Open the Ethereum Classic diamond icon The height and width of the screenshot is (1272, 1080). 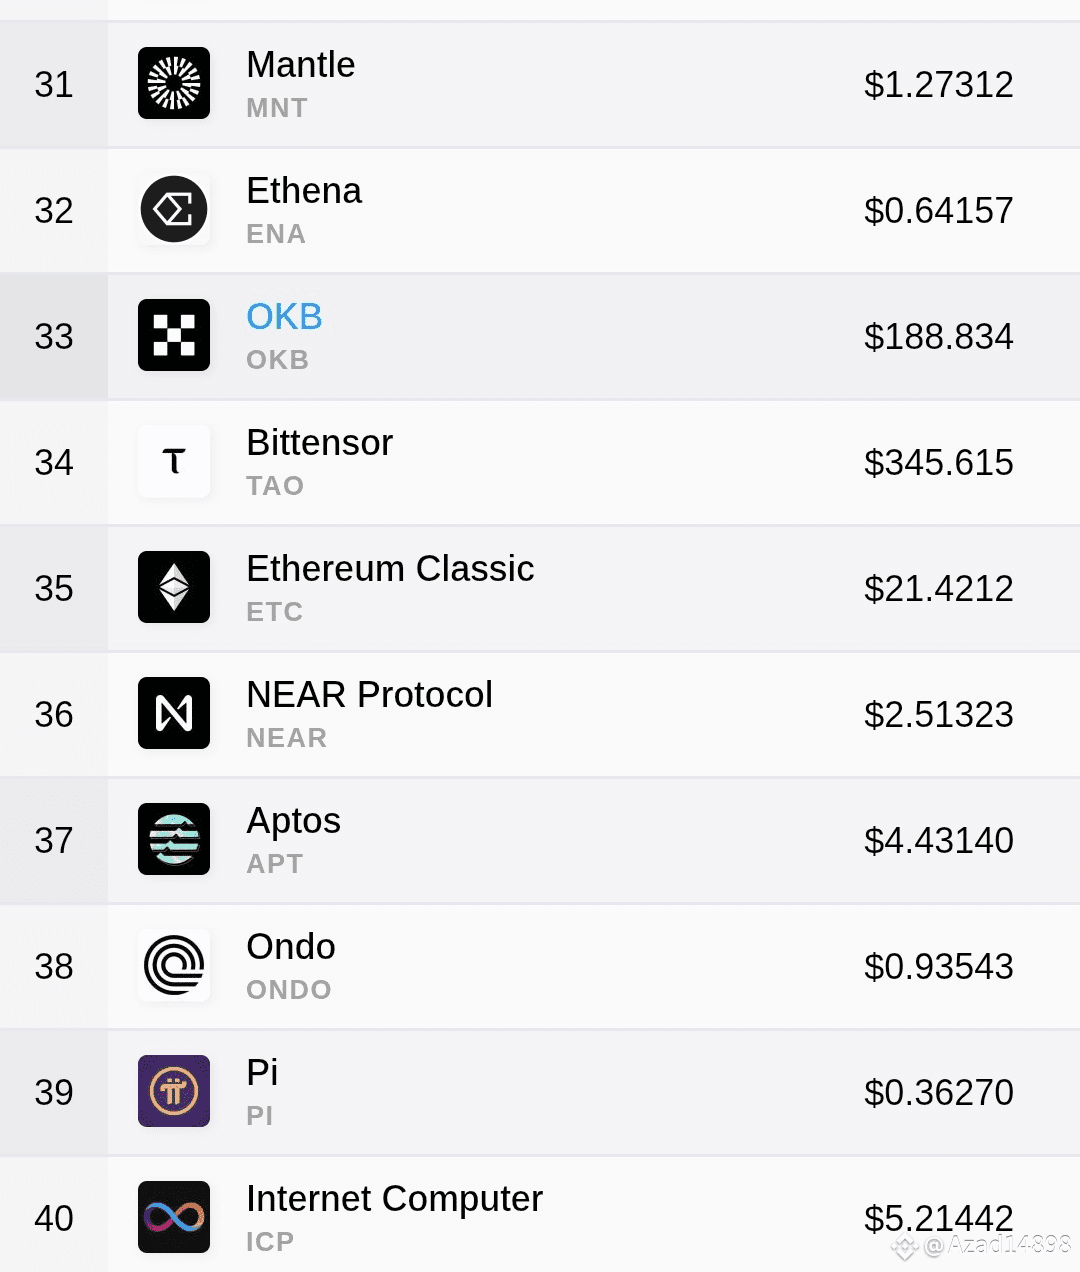pyautogui.click(x=174, y=587)
